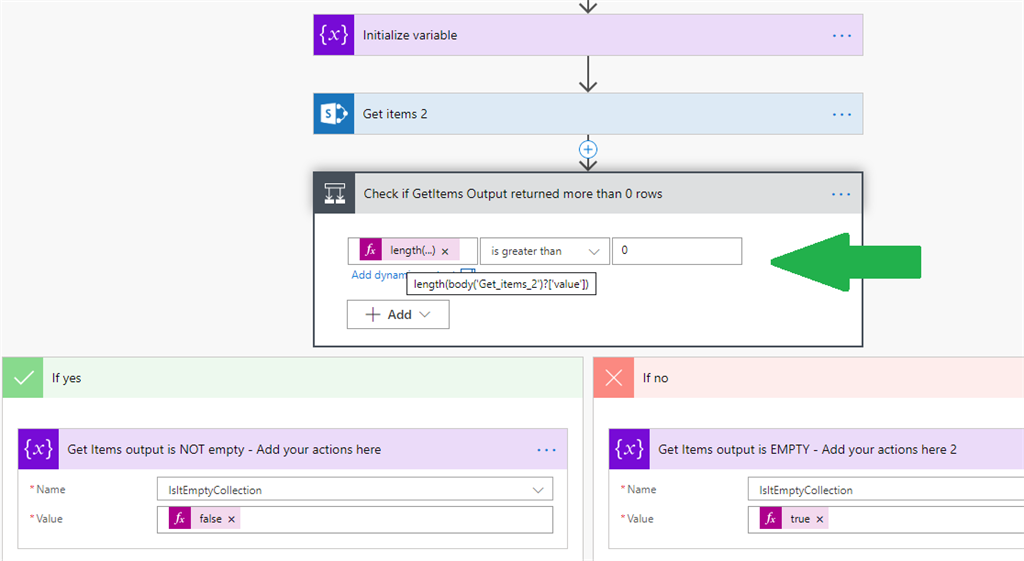The image size is (1024, 561).
Task: Open the Get items 2 ellipsis menu
Action: pyautogui.click(x=841, y=114)
